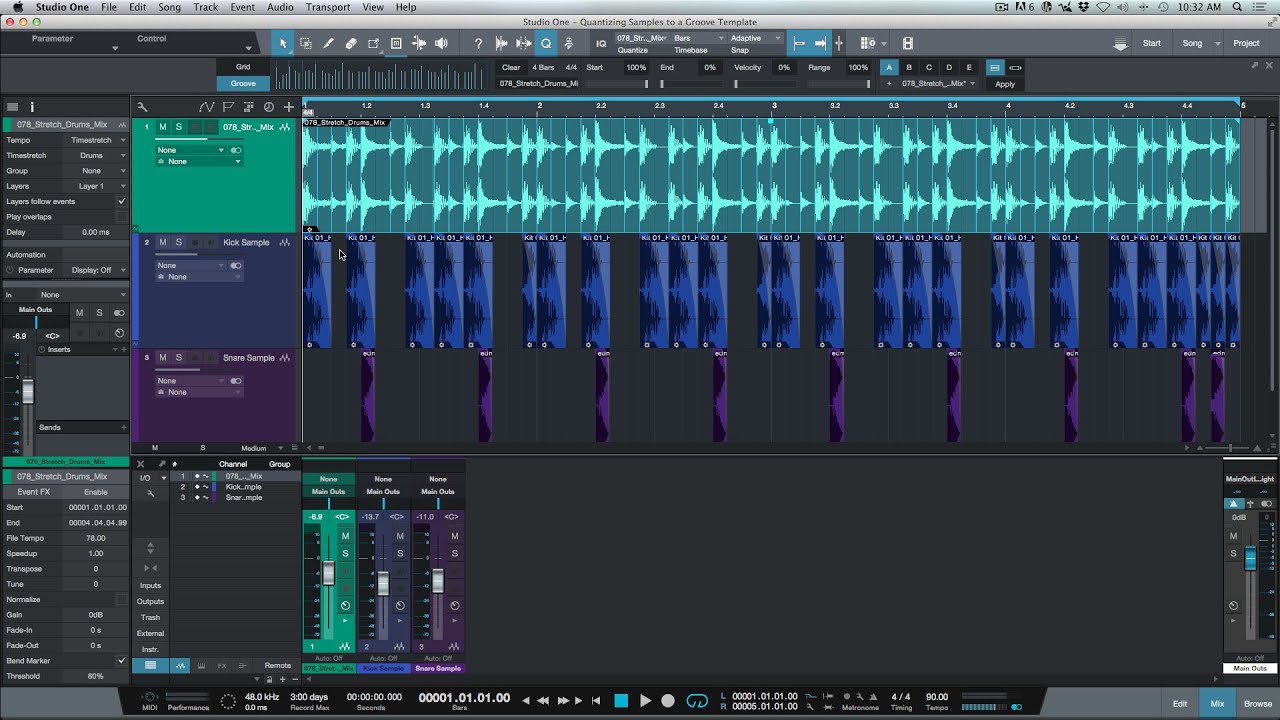1280x720 pixels.
Task: Open the Browse panel button
Action: [x=1257, y=703]
